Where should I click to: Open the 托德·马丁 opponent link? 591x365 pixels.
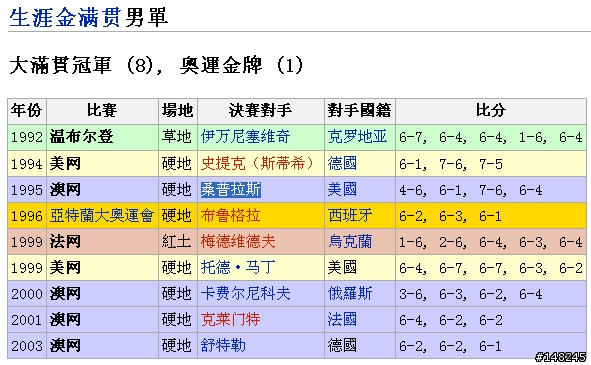click(x=238, y=268)
